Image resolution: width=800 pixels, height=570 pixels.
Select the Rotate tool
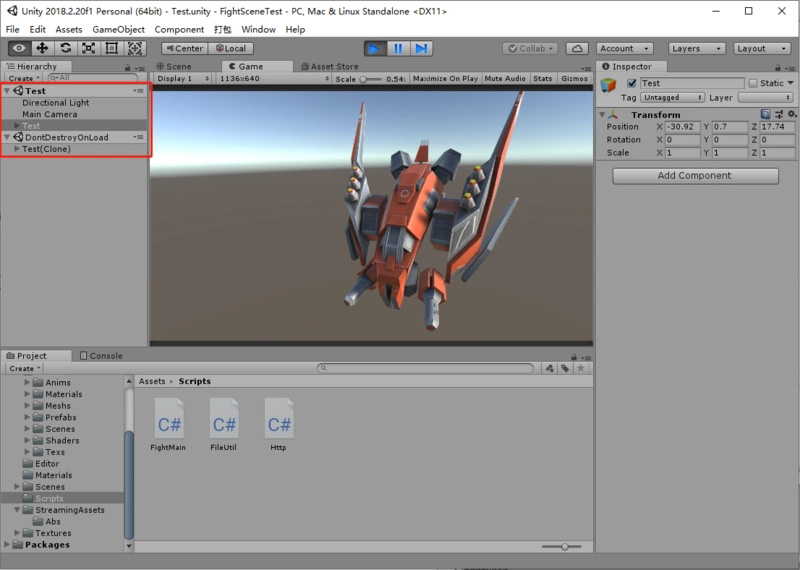click(x=65, y=48)
